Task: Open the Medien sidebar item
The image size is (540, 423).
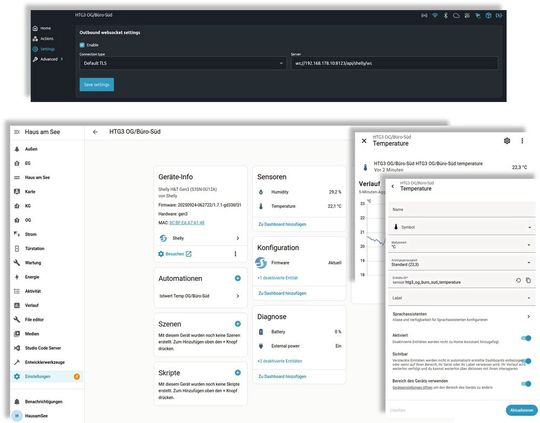Action: (46, 334)
